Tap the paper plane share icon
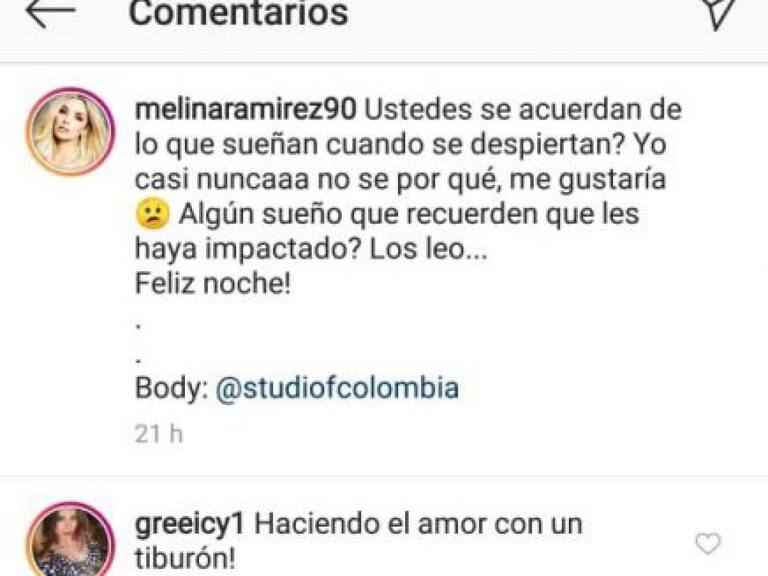 719,13
